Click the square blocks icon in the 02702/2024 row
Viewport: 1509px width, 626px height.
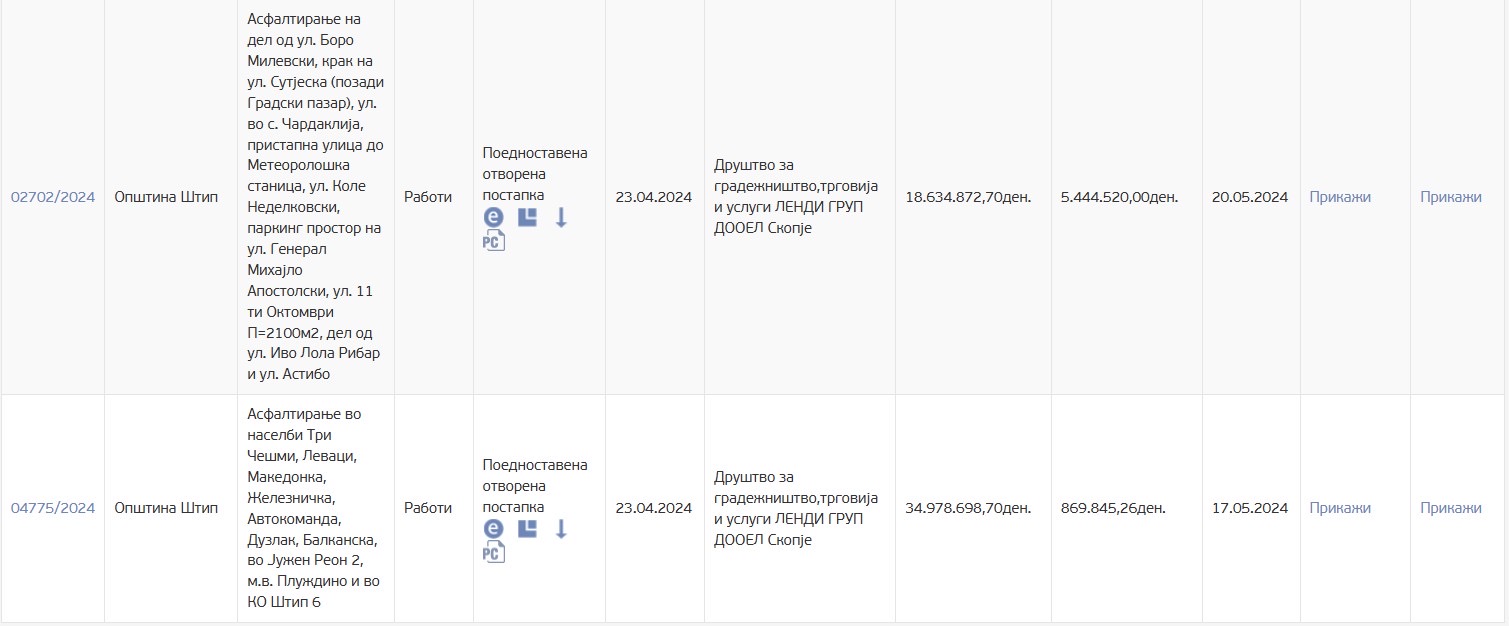(527, 217)
